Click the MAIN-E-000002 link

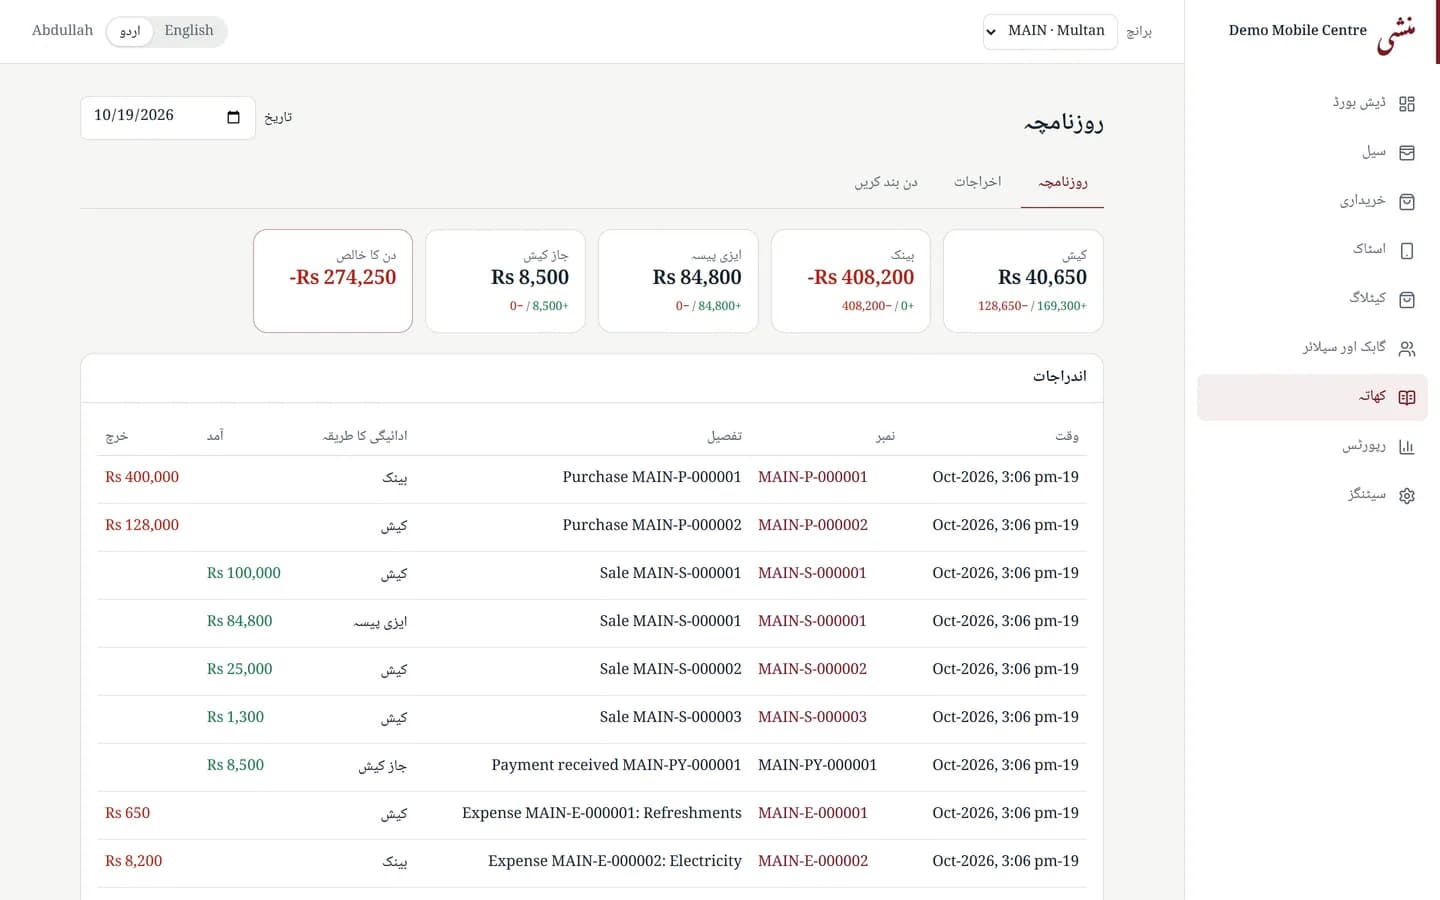click(x=813, y=861)
